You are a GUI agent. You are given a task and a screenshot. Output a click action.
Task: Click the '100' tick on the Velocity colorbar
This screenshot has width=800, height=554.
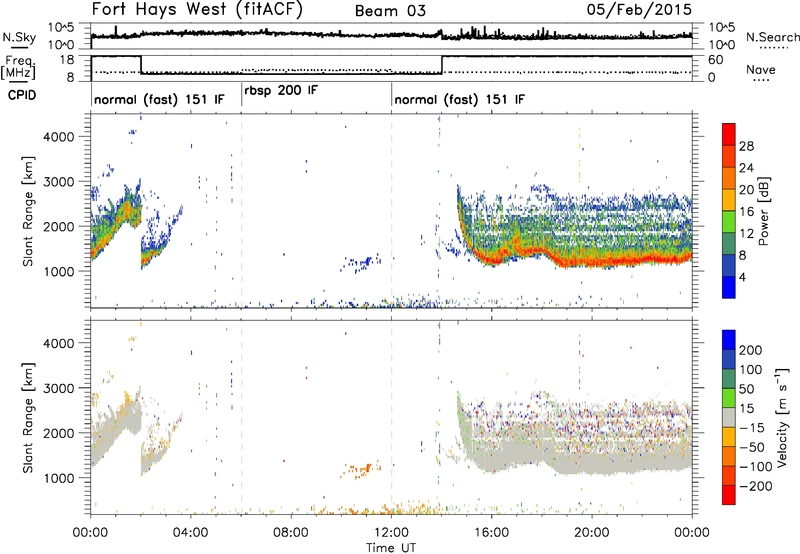751,369
